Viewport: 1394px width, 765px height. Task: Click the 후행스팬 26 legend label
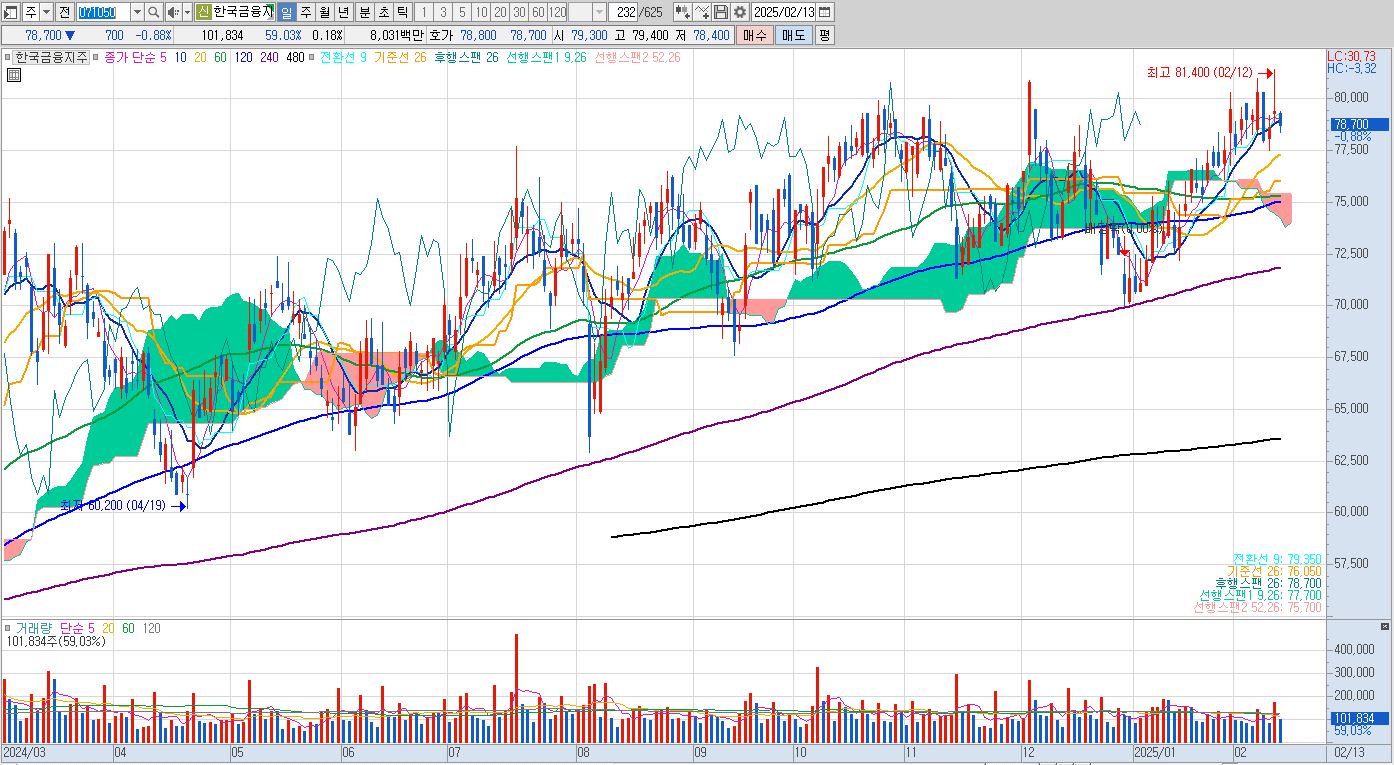pyautogui.click(x=466, y=57)
